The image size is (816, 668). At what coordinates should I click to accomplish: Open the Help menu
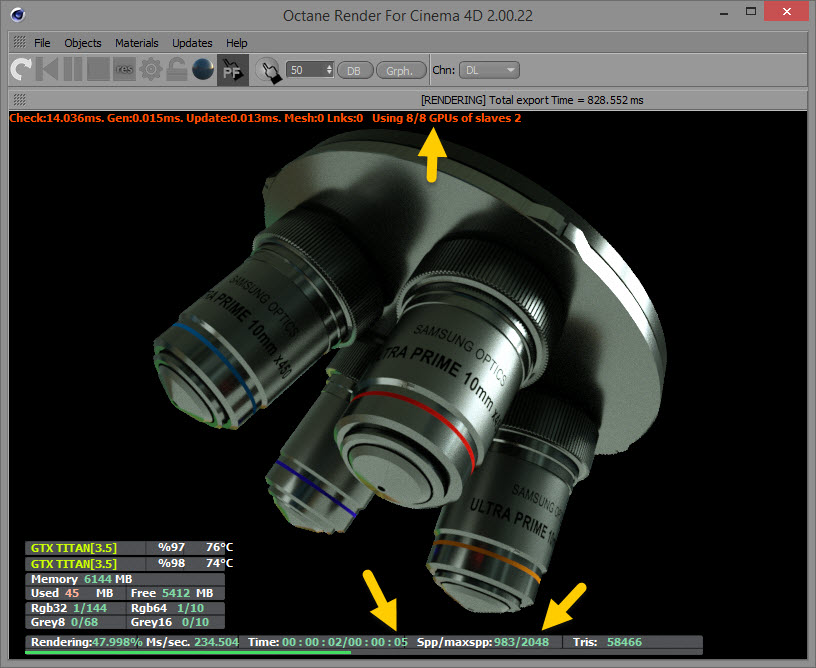click(237, 43)
